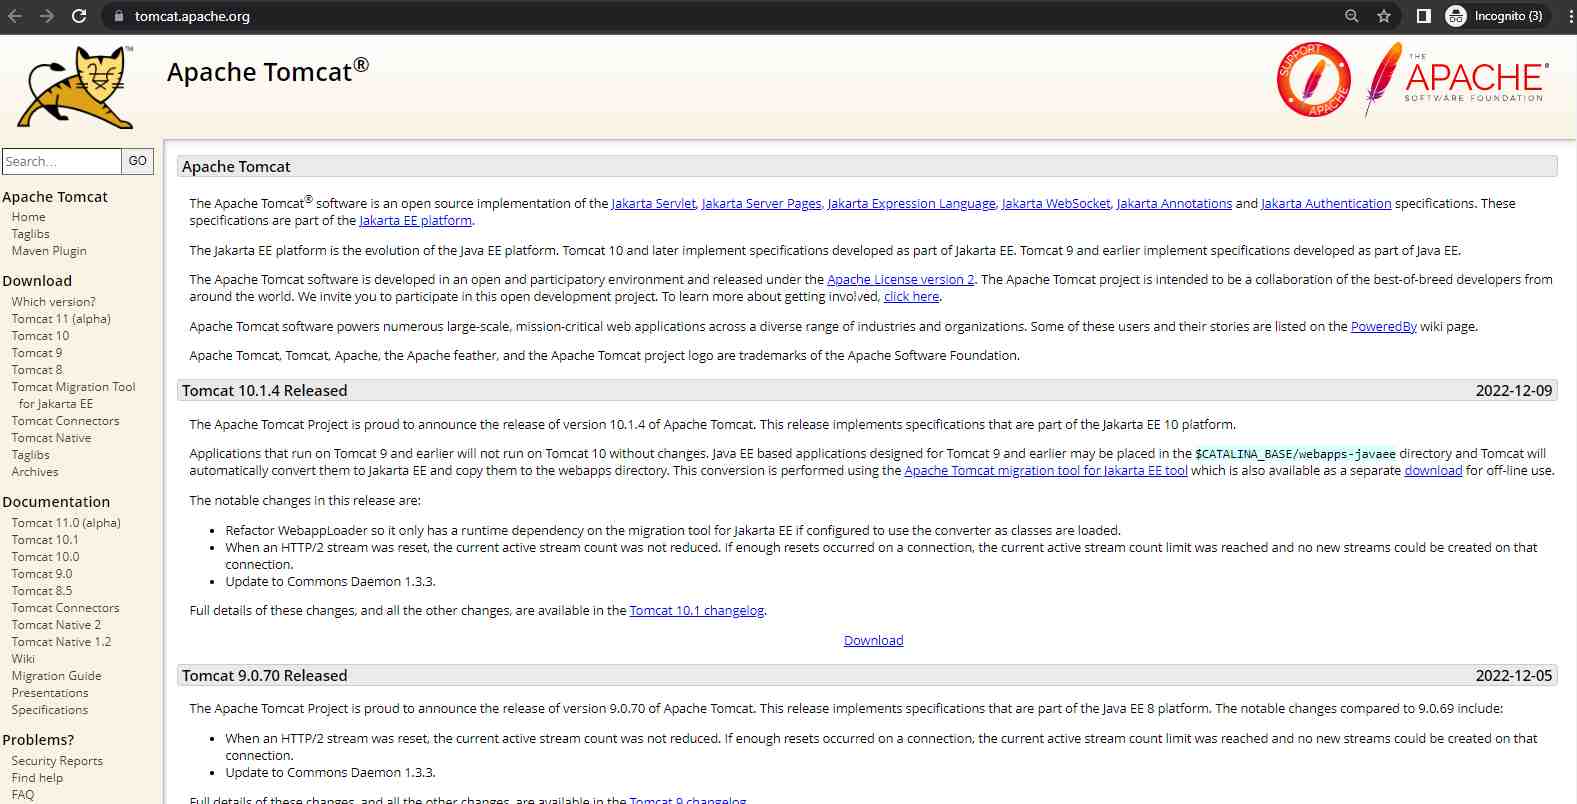Open Tomcat Native 1.2 documentation
Image resolution: width=1577 pixels, height=804 pixels.
click(x=61, y=642)
